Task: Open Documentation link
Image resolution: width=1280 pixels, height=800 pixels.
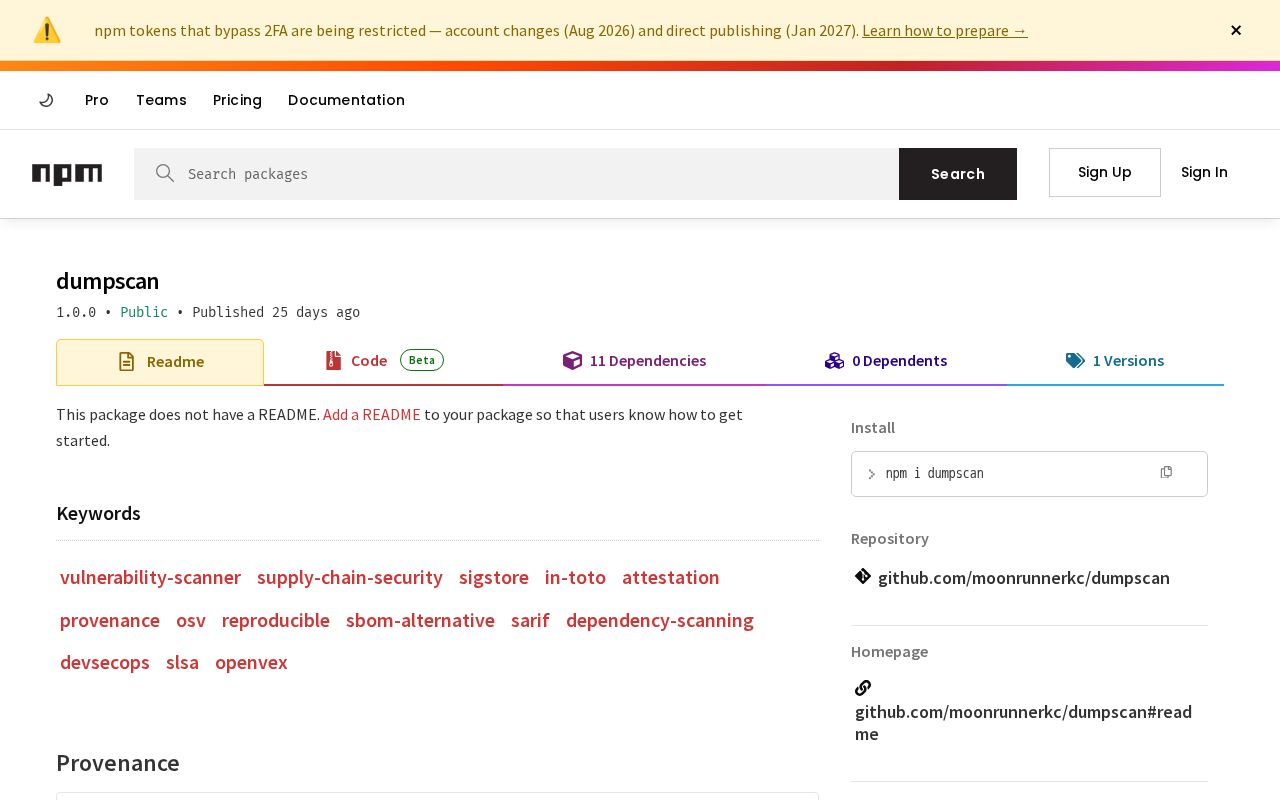Action: click(x=346, y=100)
